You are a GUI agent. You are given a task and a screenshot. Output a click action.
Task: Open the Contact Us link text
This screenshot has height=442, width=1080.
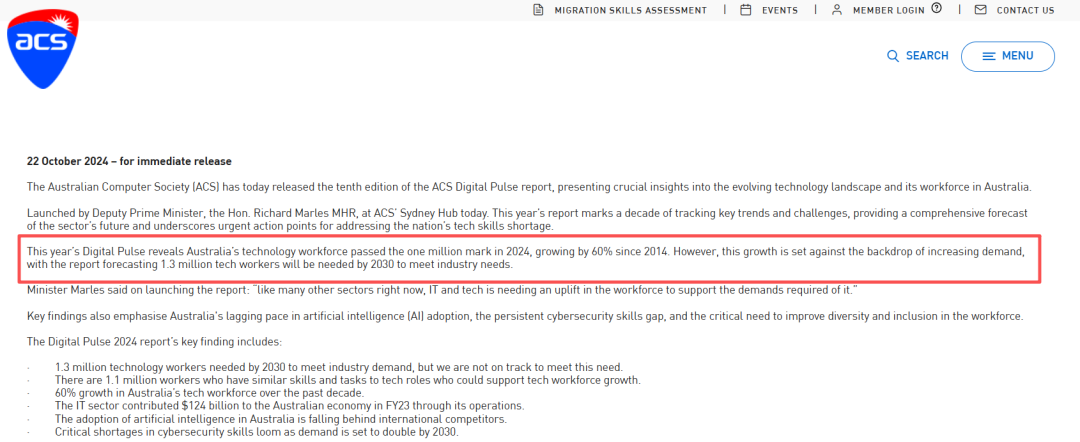(1025, 10)
